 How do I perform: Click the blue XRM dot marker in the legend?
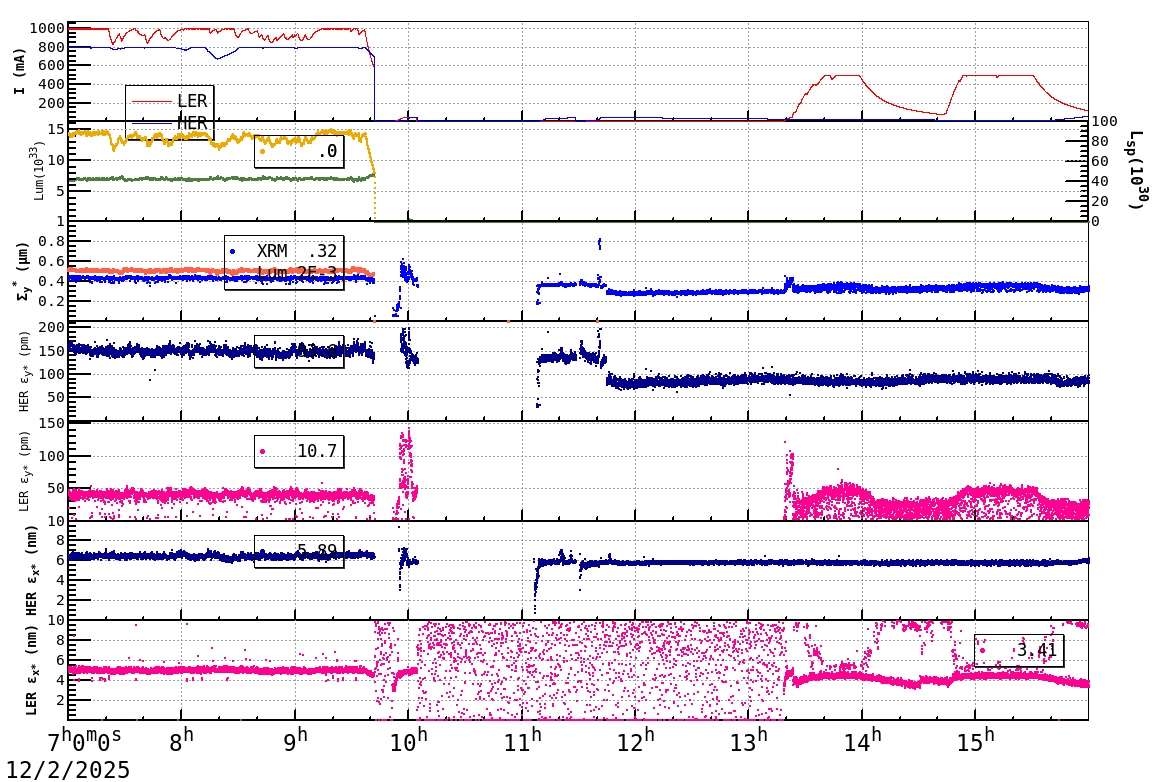[x=233, y=251]
